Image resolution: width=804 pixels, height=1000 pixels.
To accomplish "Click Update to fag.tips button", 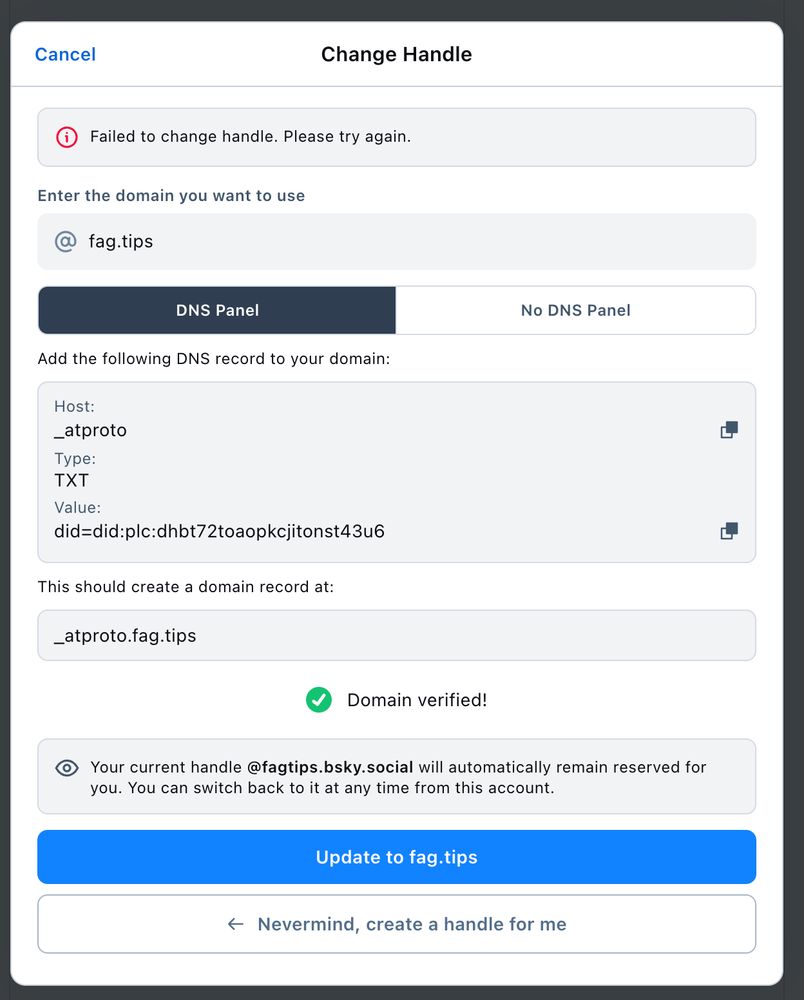I will pos(397,857).
